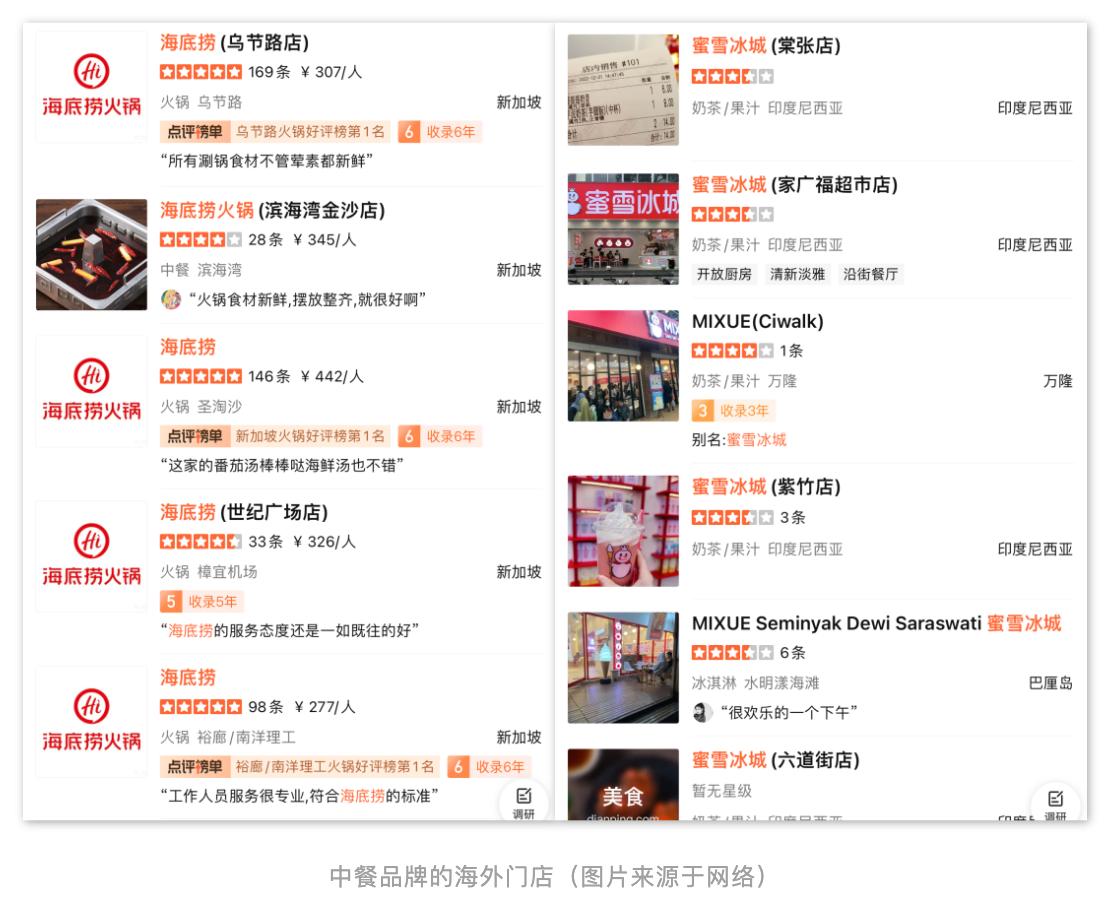This screenshot has height=908, width=1106.
Task: Open the 蜜雪冰城 (棠张店) listing title
Action: tap(766, 46)
